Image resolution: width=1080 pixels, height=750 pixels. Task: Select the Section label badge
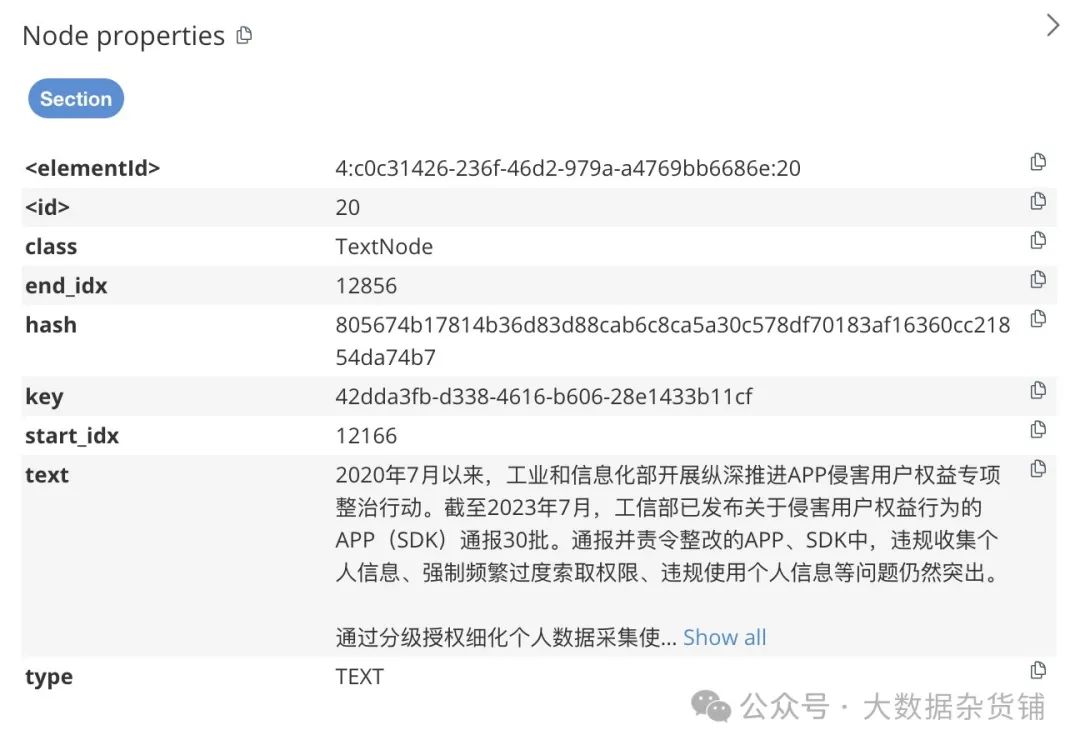pyautogui.click(x=76, y=98)
